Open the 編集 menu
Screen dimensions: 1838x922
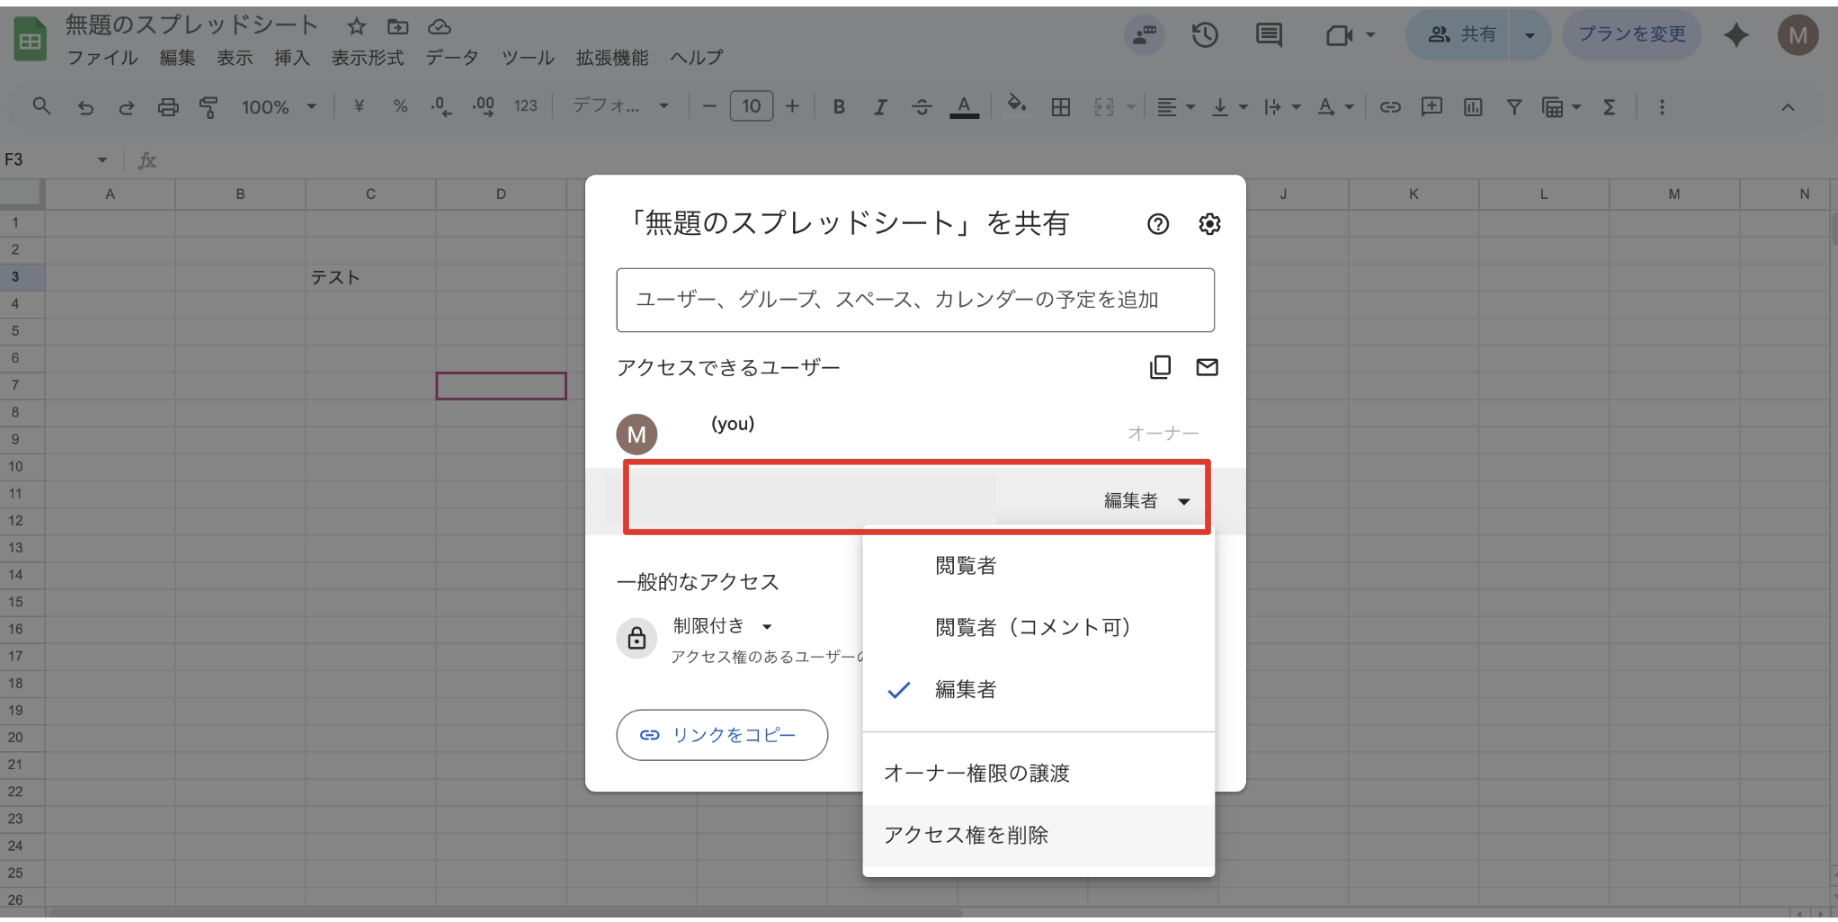coord(178,58)
